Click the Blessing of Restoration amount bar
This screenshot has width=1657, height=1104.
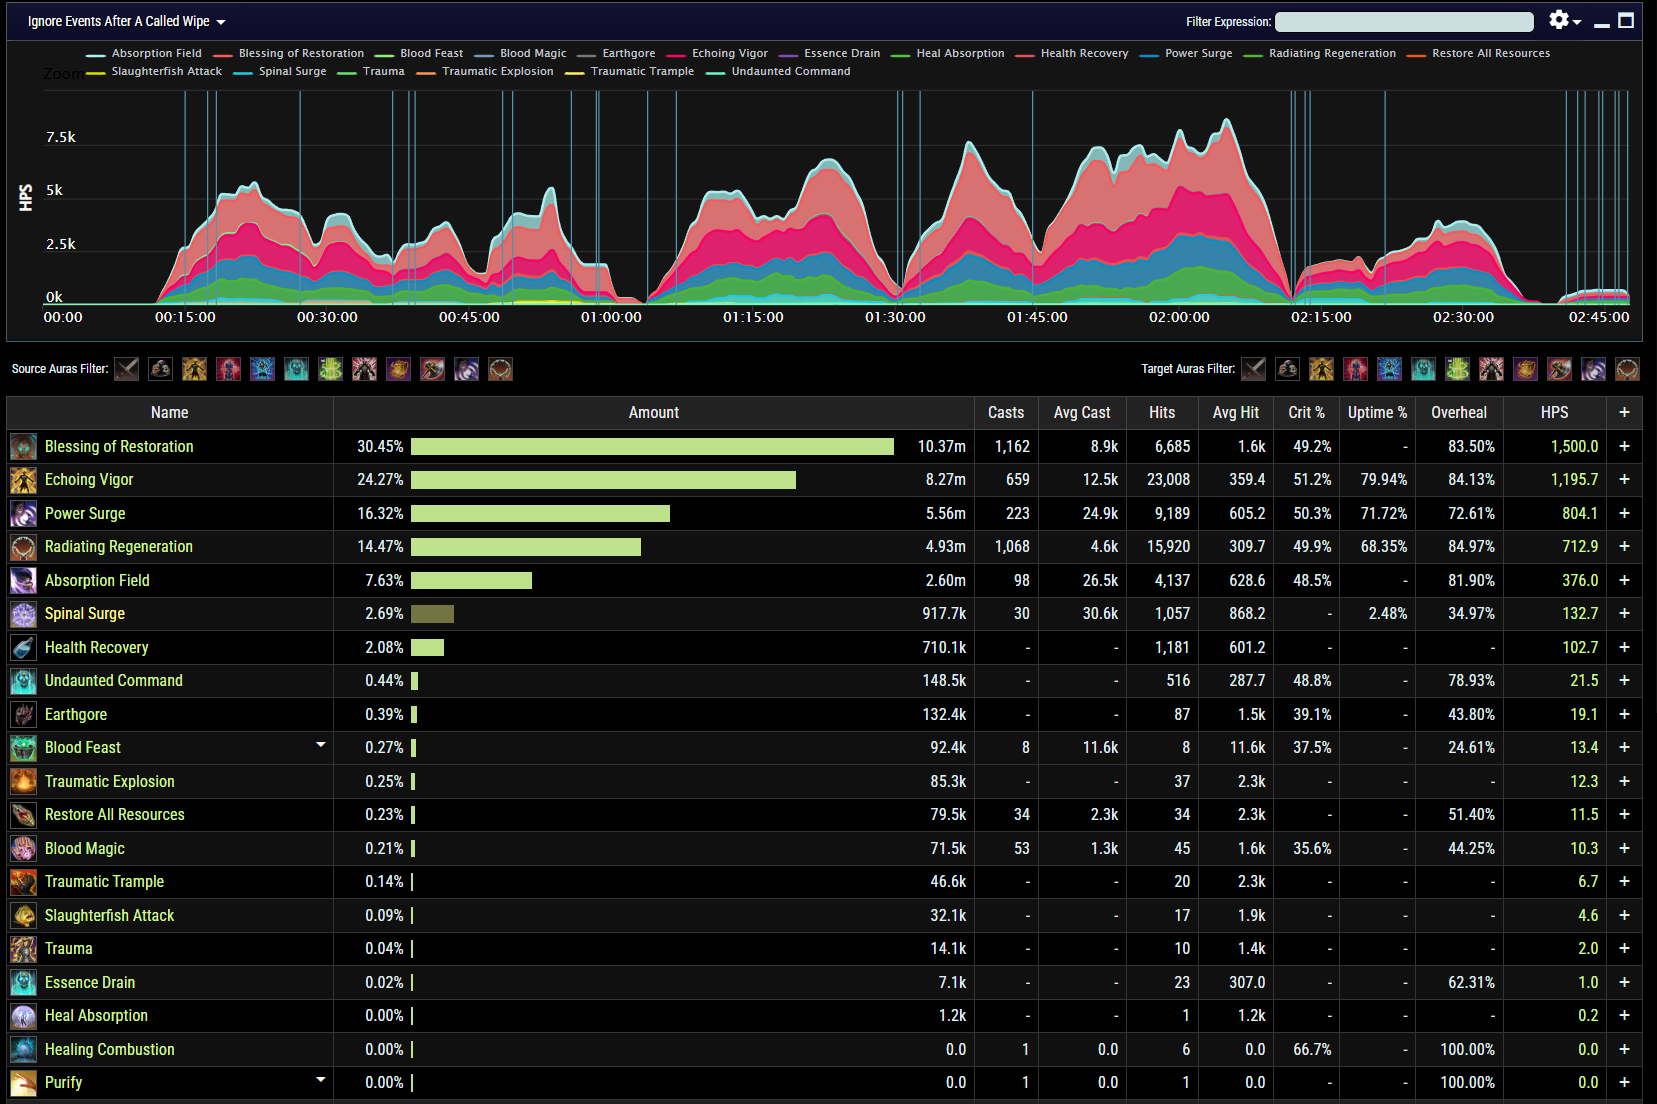pos(652,447)
